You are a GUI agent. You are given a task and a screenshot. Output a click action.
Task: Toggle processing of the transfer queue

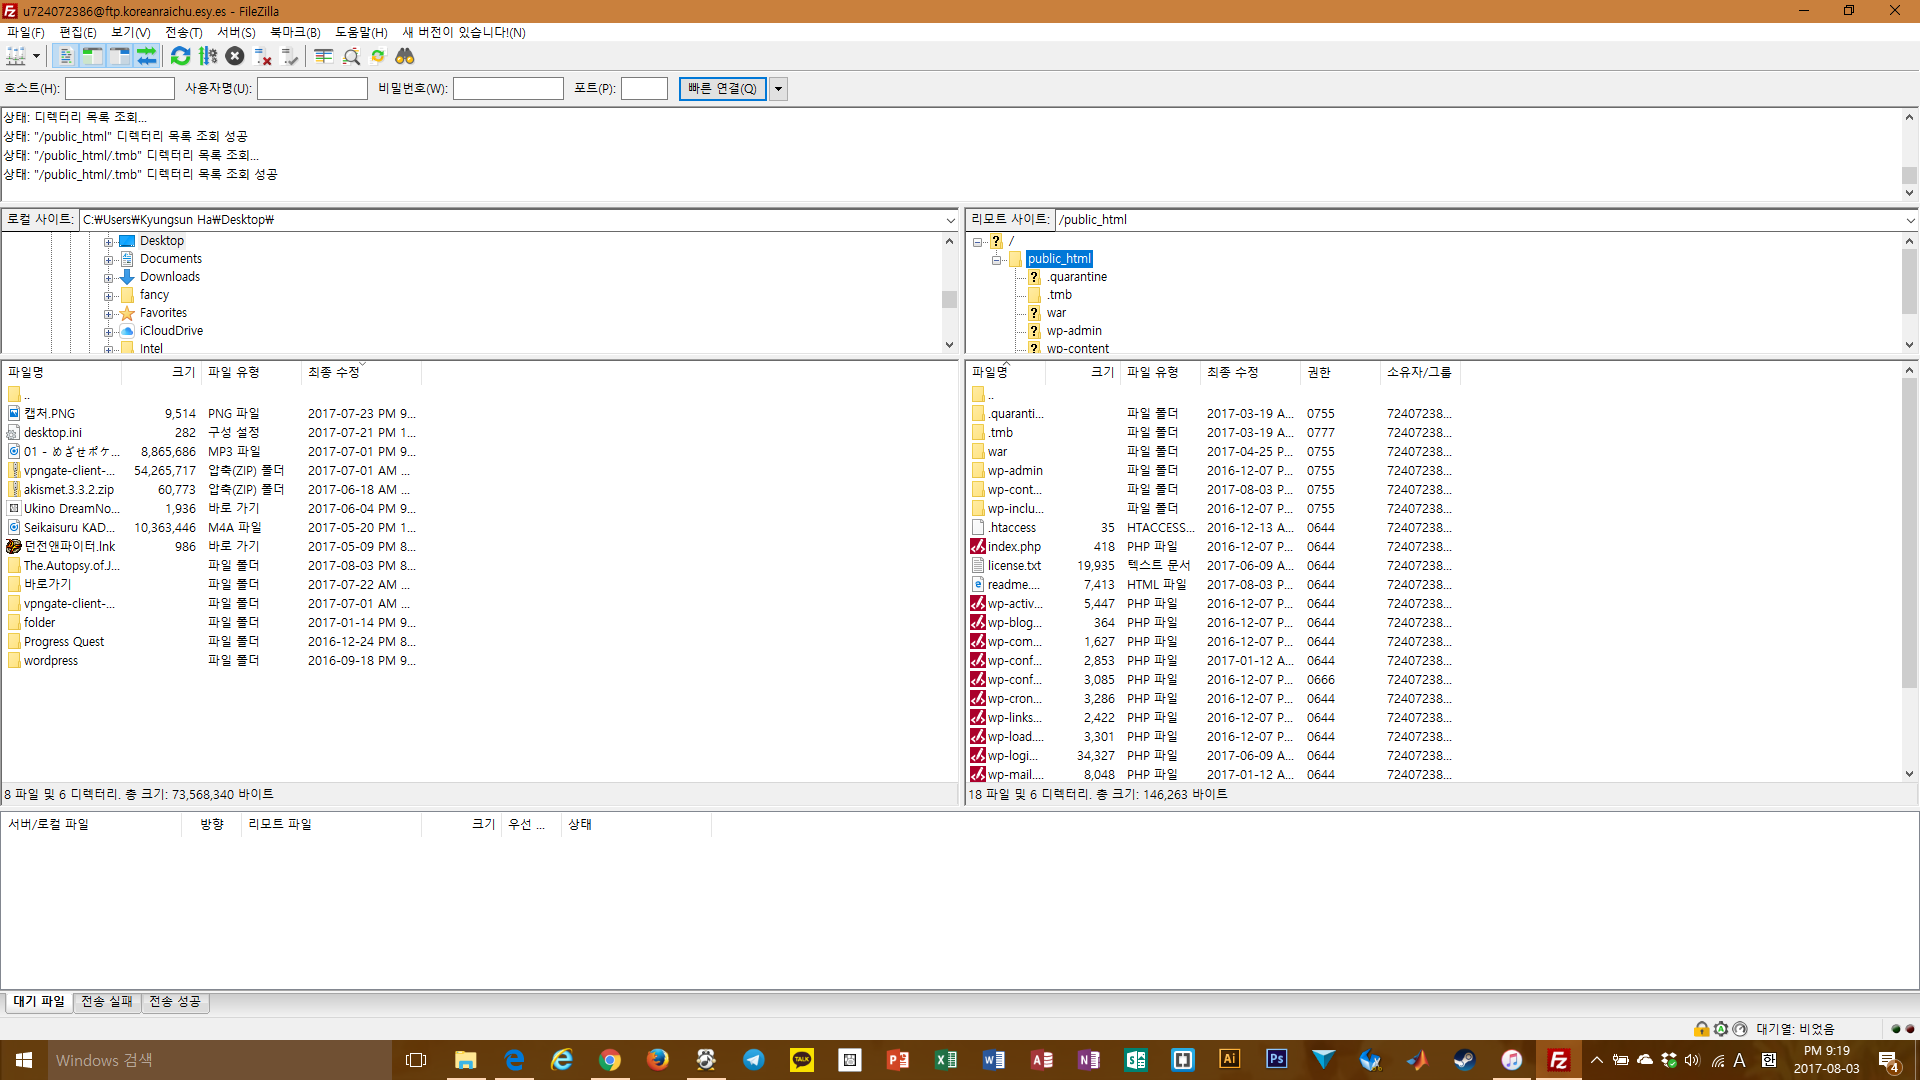(x=208, y=56)
